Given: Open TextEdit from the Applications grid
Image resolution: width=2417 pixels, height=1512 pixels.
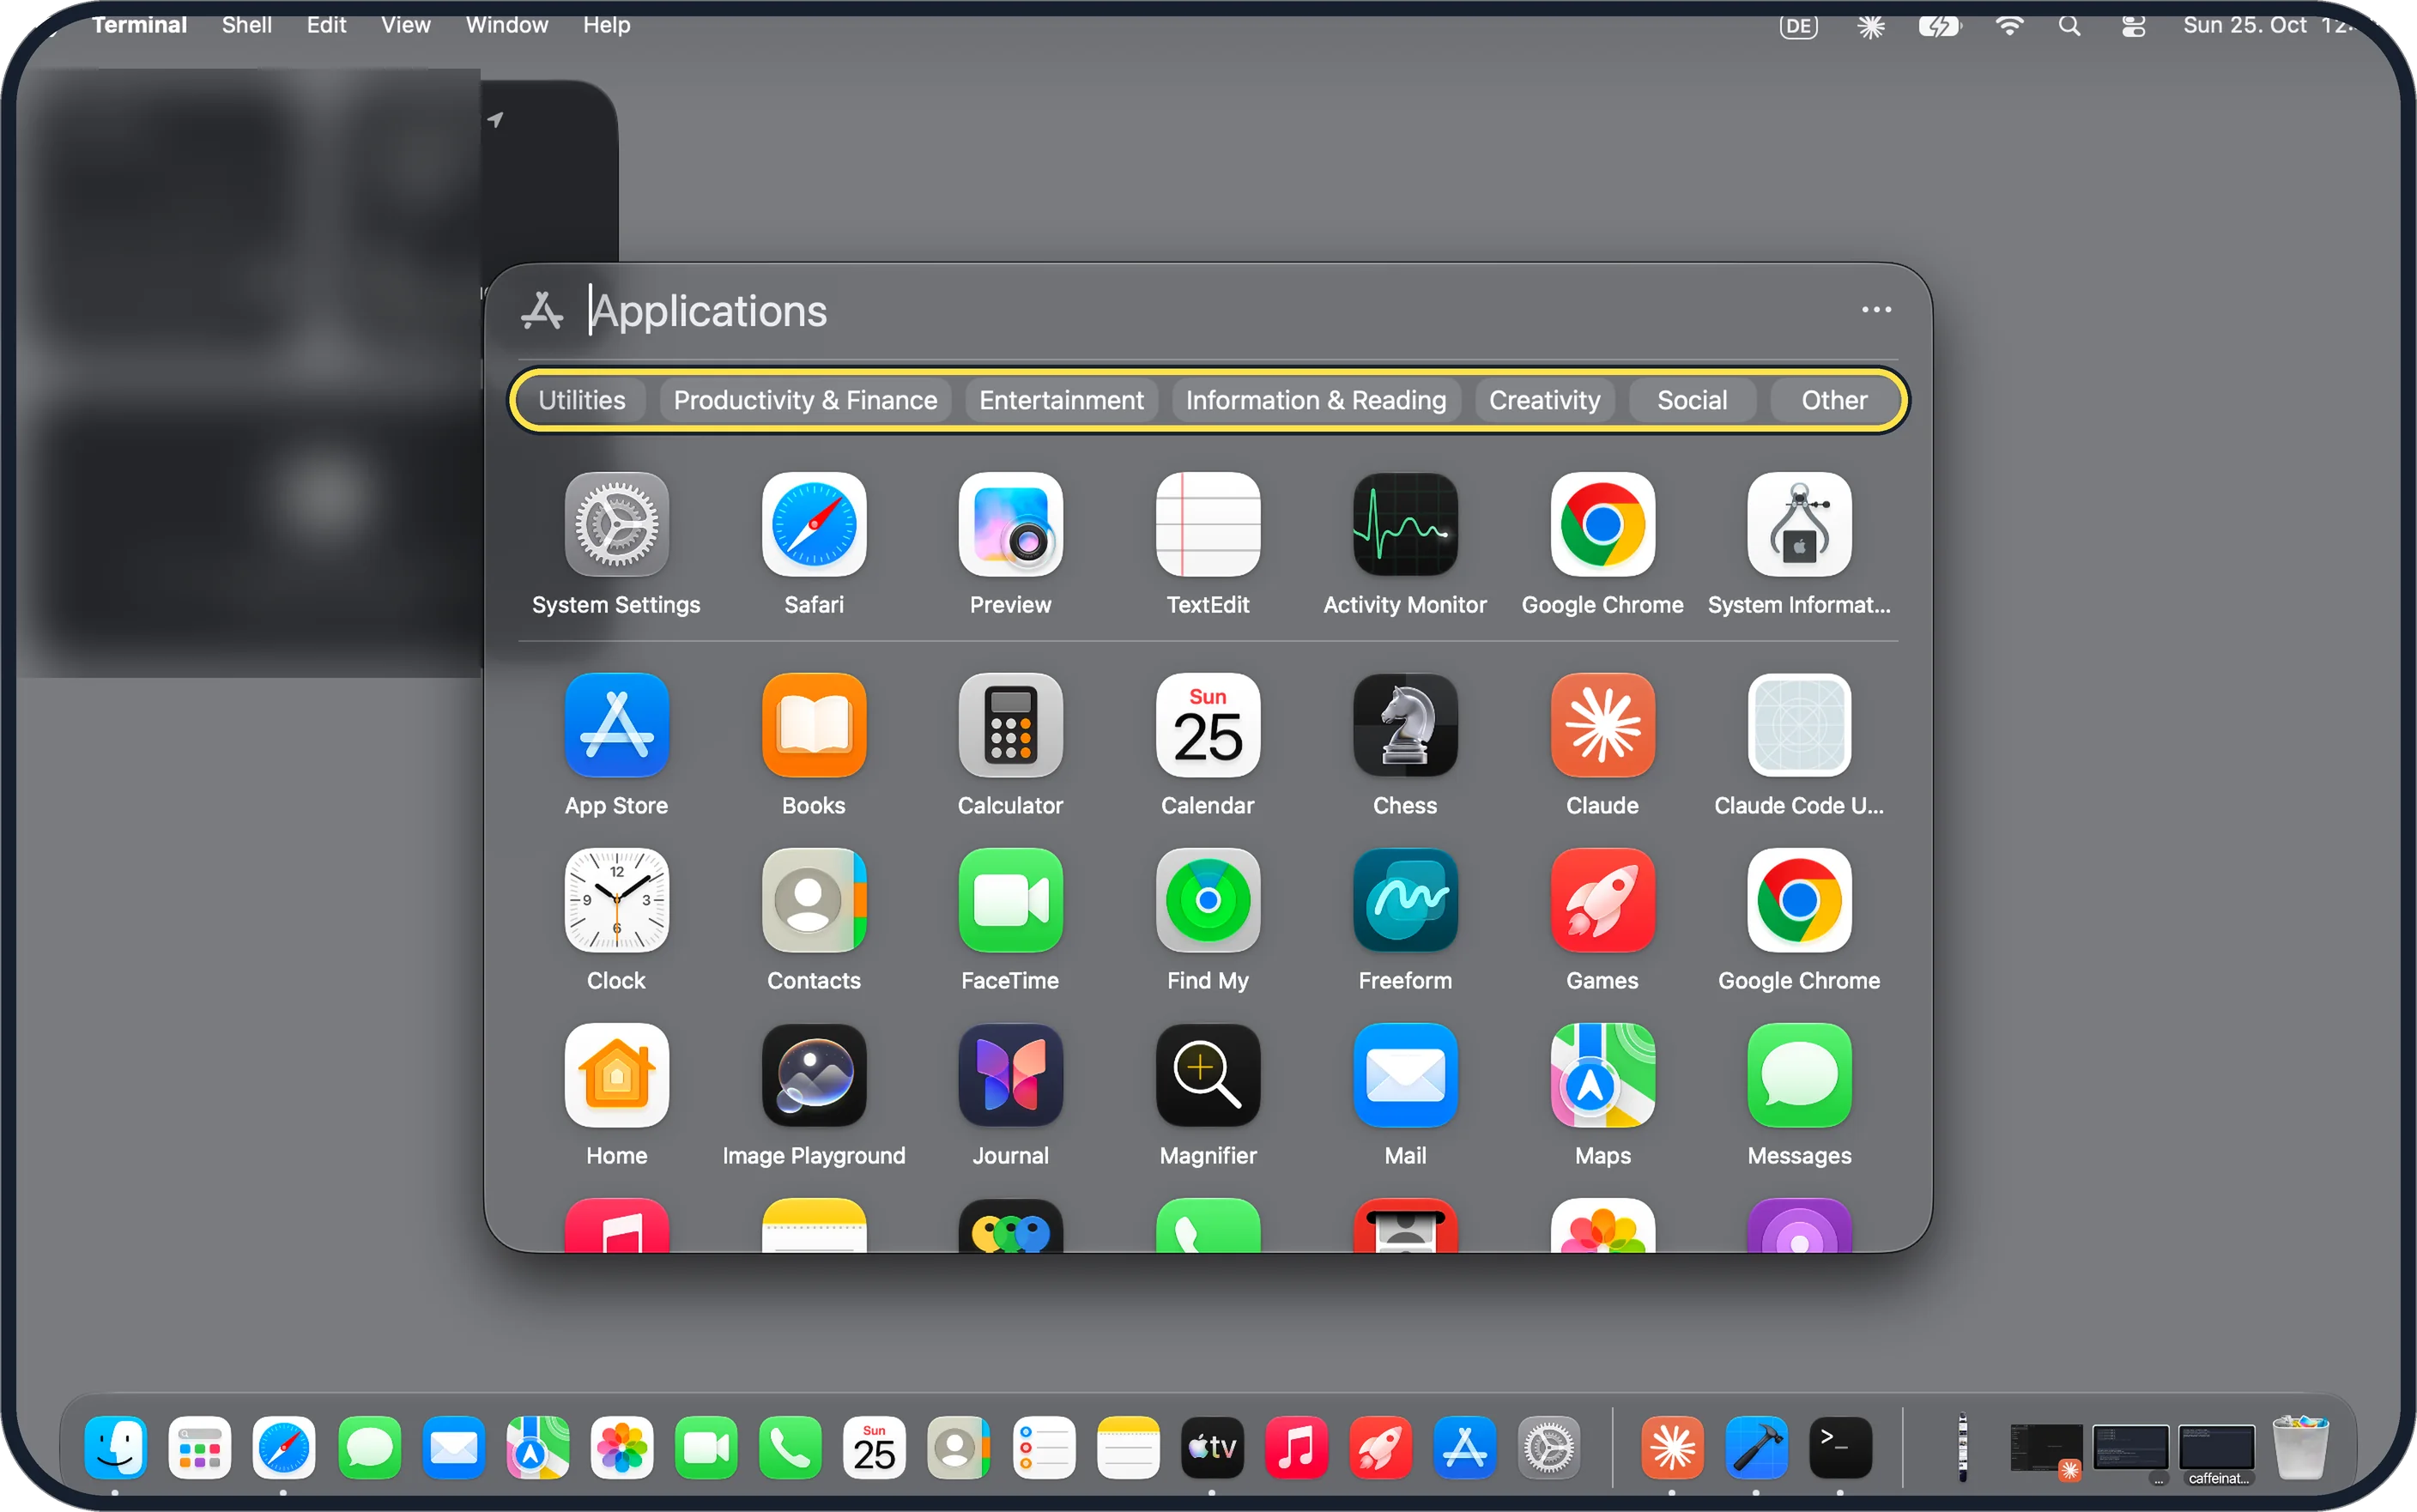Looking at the screenshot, I should (1208, 525).
